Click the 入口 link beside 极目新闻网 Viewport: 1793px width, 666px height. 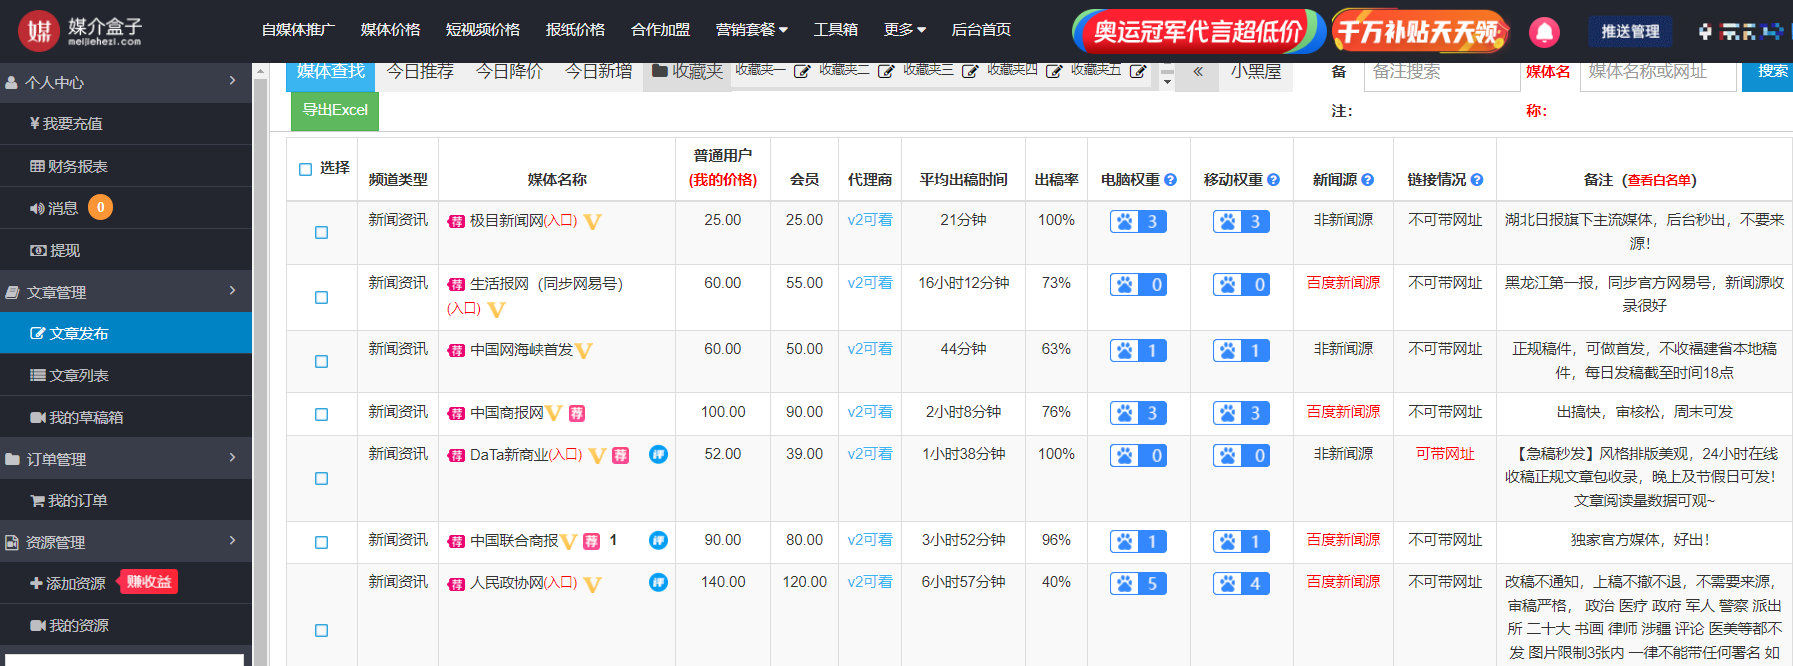pos(561,220)
